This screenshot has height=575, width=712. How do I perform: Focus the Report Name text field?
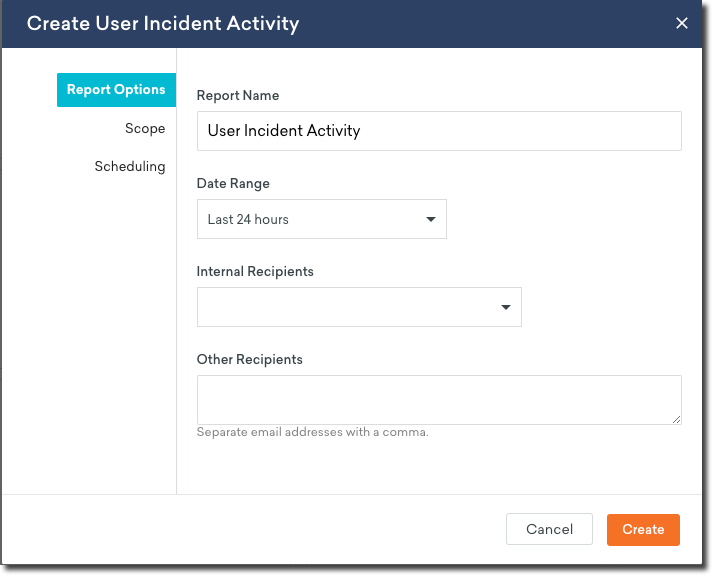tap(438, 131)
